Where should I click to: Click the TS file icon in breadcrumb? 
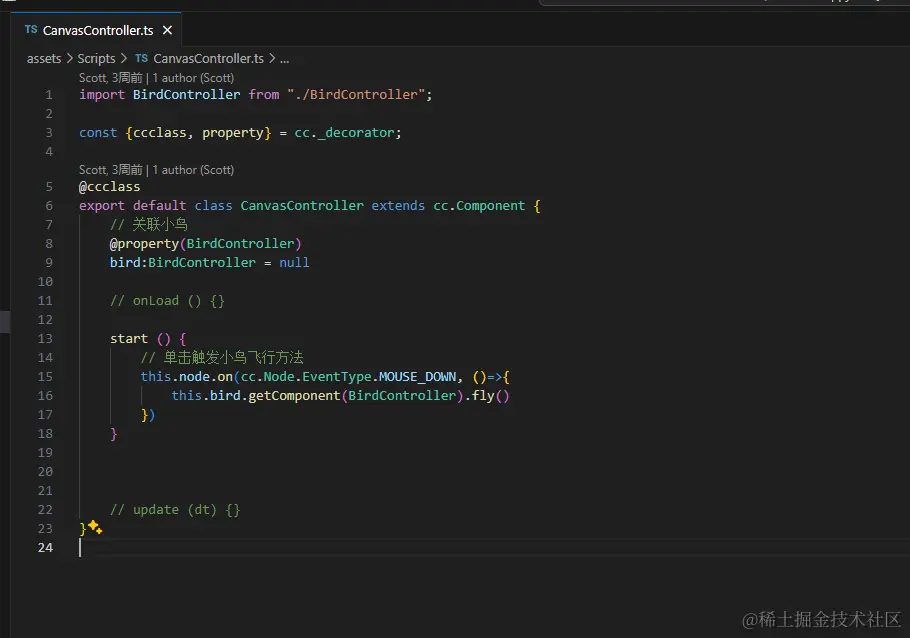(142, 58)
